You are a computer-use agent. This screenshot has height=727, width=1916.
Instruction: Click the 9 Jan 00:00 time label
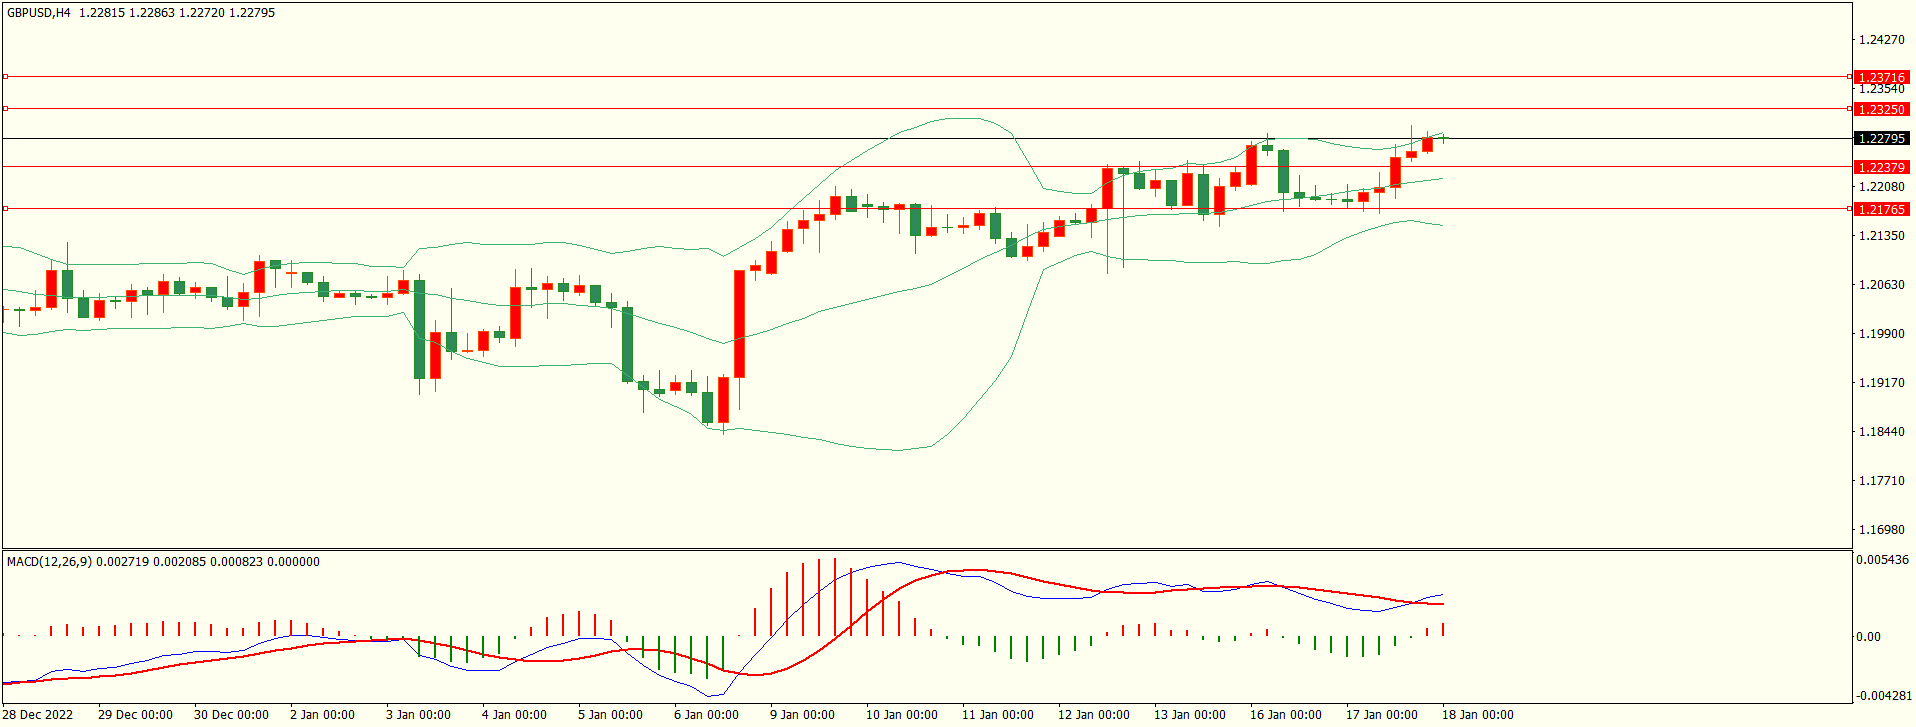802,715
